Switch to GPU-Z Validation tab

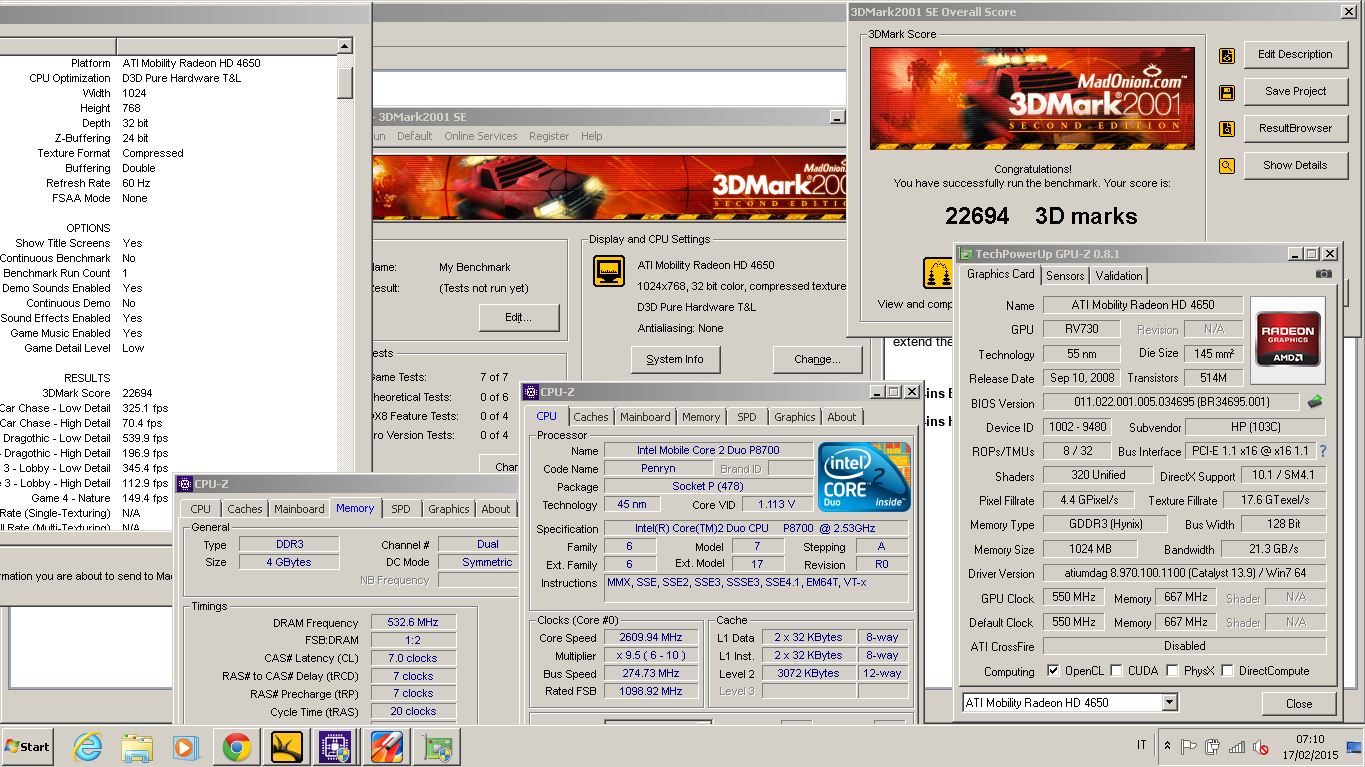[1119, 276]
